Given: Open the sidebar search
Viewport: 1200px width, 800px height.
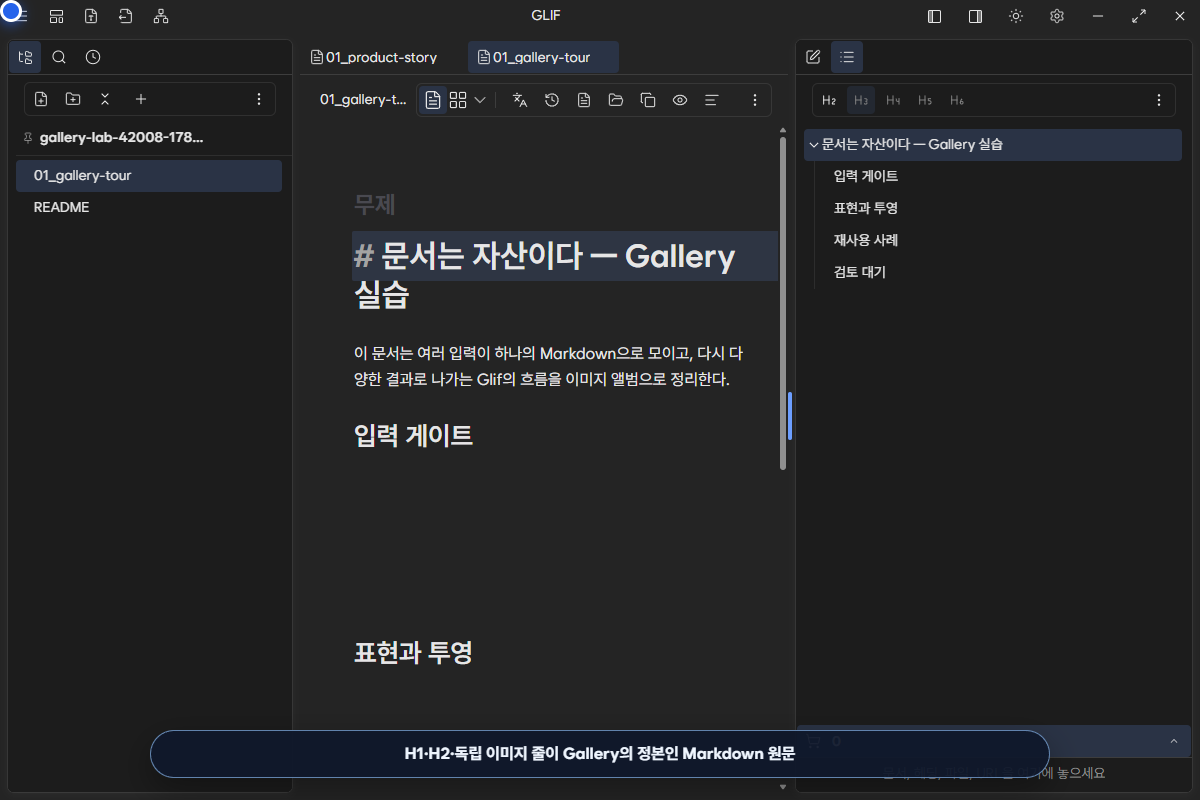Looking at the screenshot, I should point(59,57).
